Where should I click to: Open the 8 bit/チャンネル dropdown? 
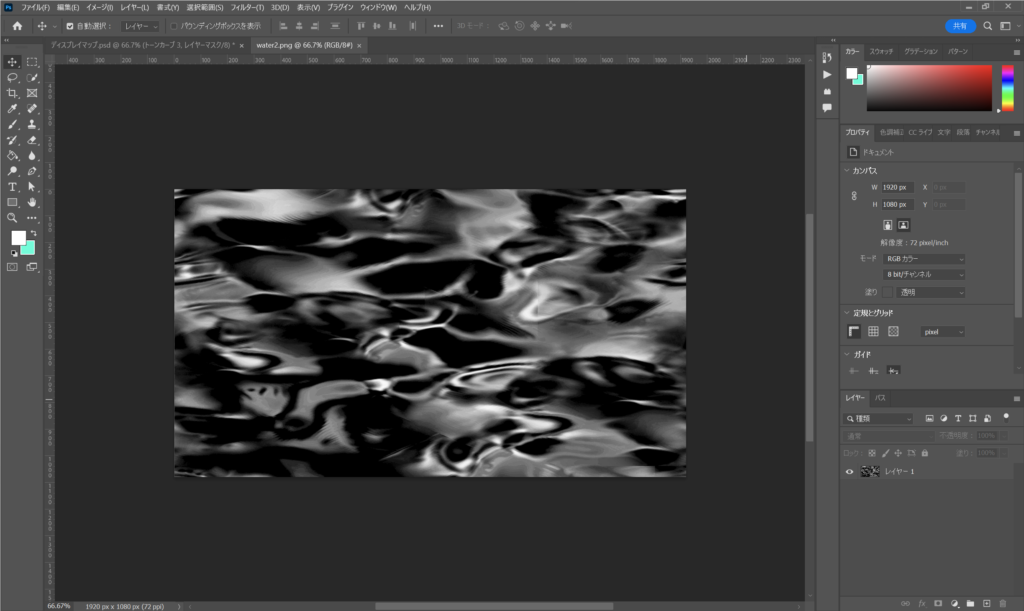924,274
